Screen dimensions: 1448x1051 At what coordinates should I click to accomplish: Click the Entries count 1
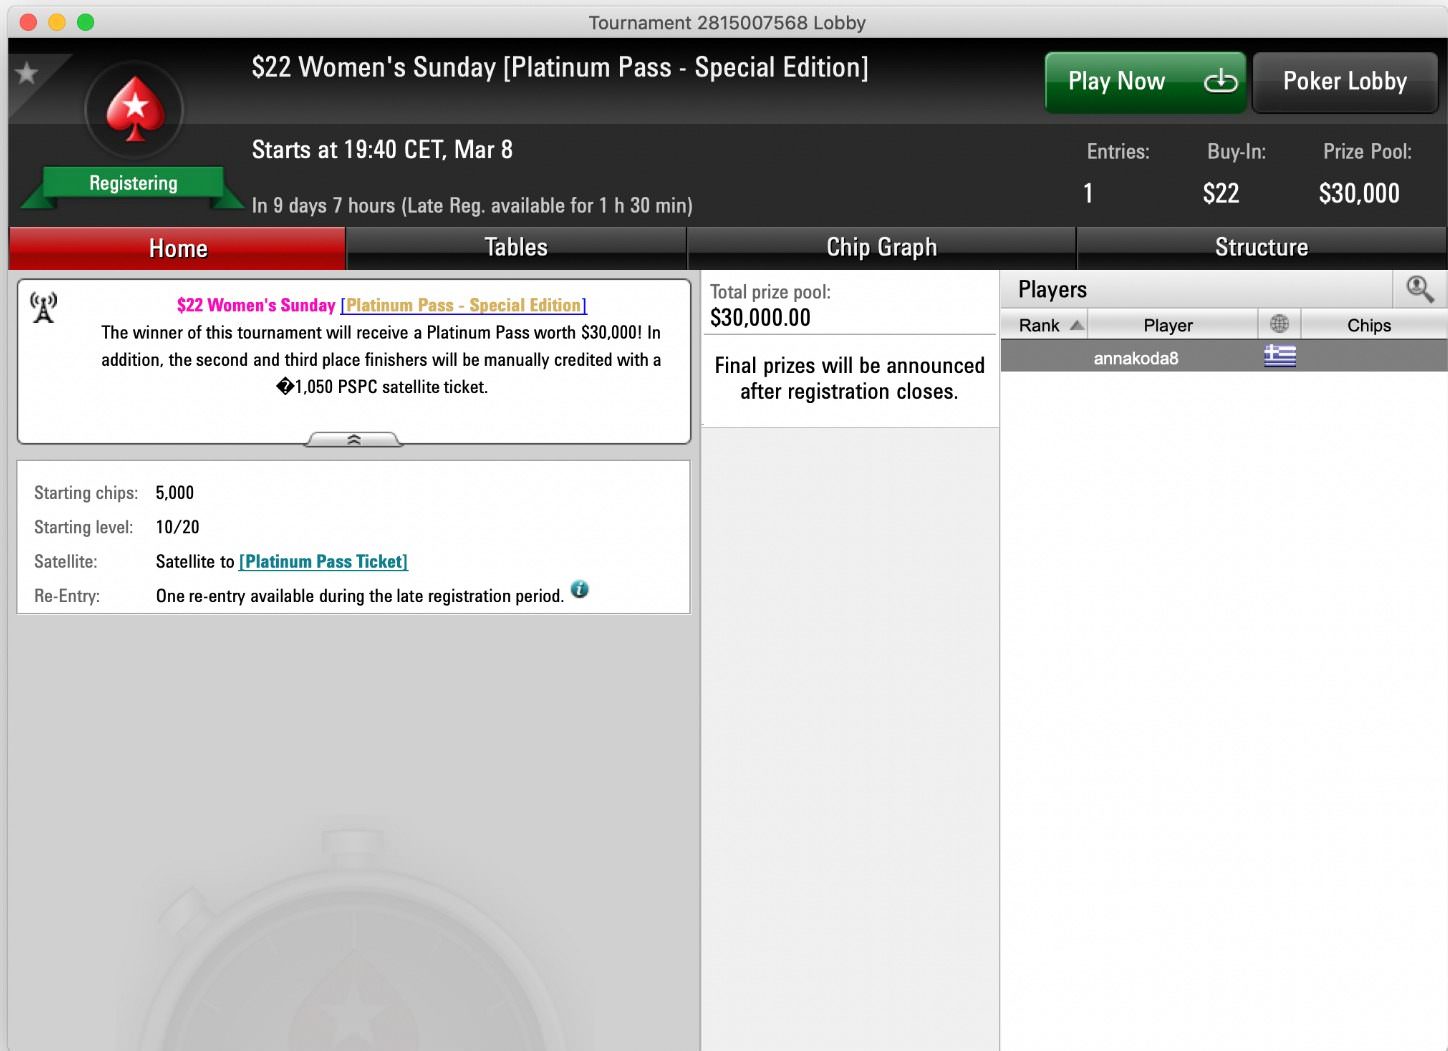(x=1088, y=193)
